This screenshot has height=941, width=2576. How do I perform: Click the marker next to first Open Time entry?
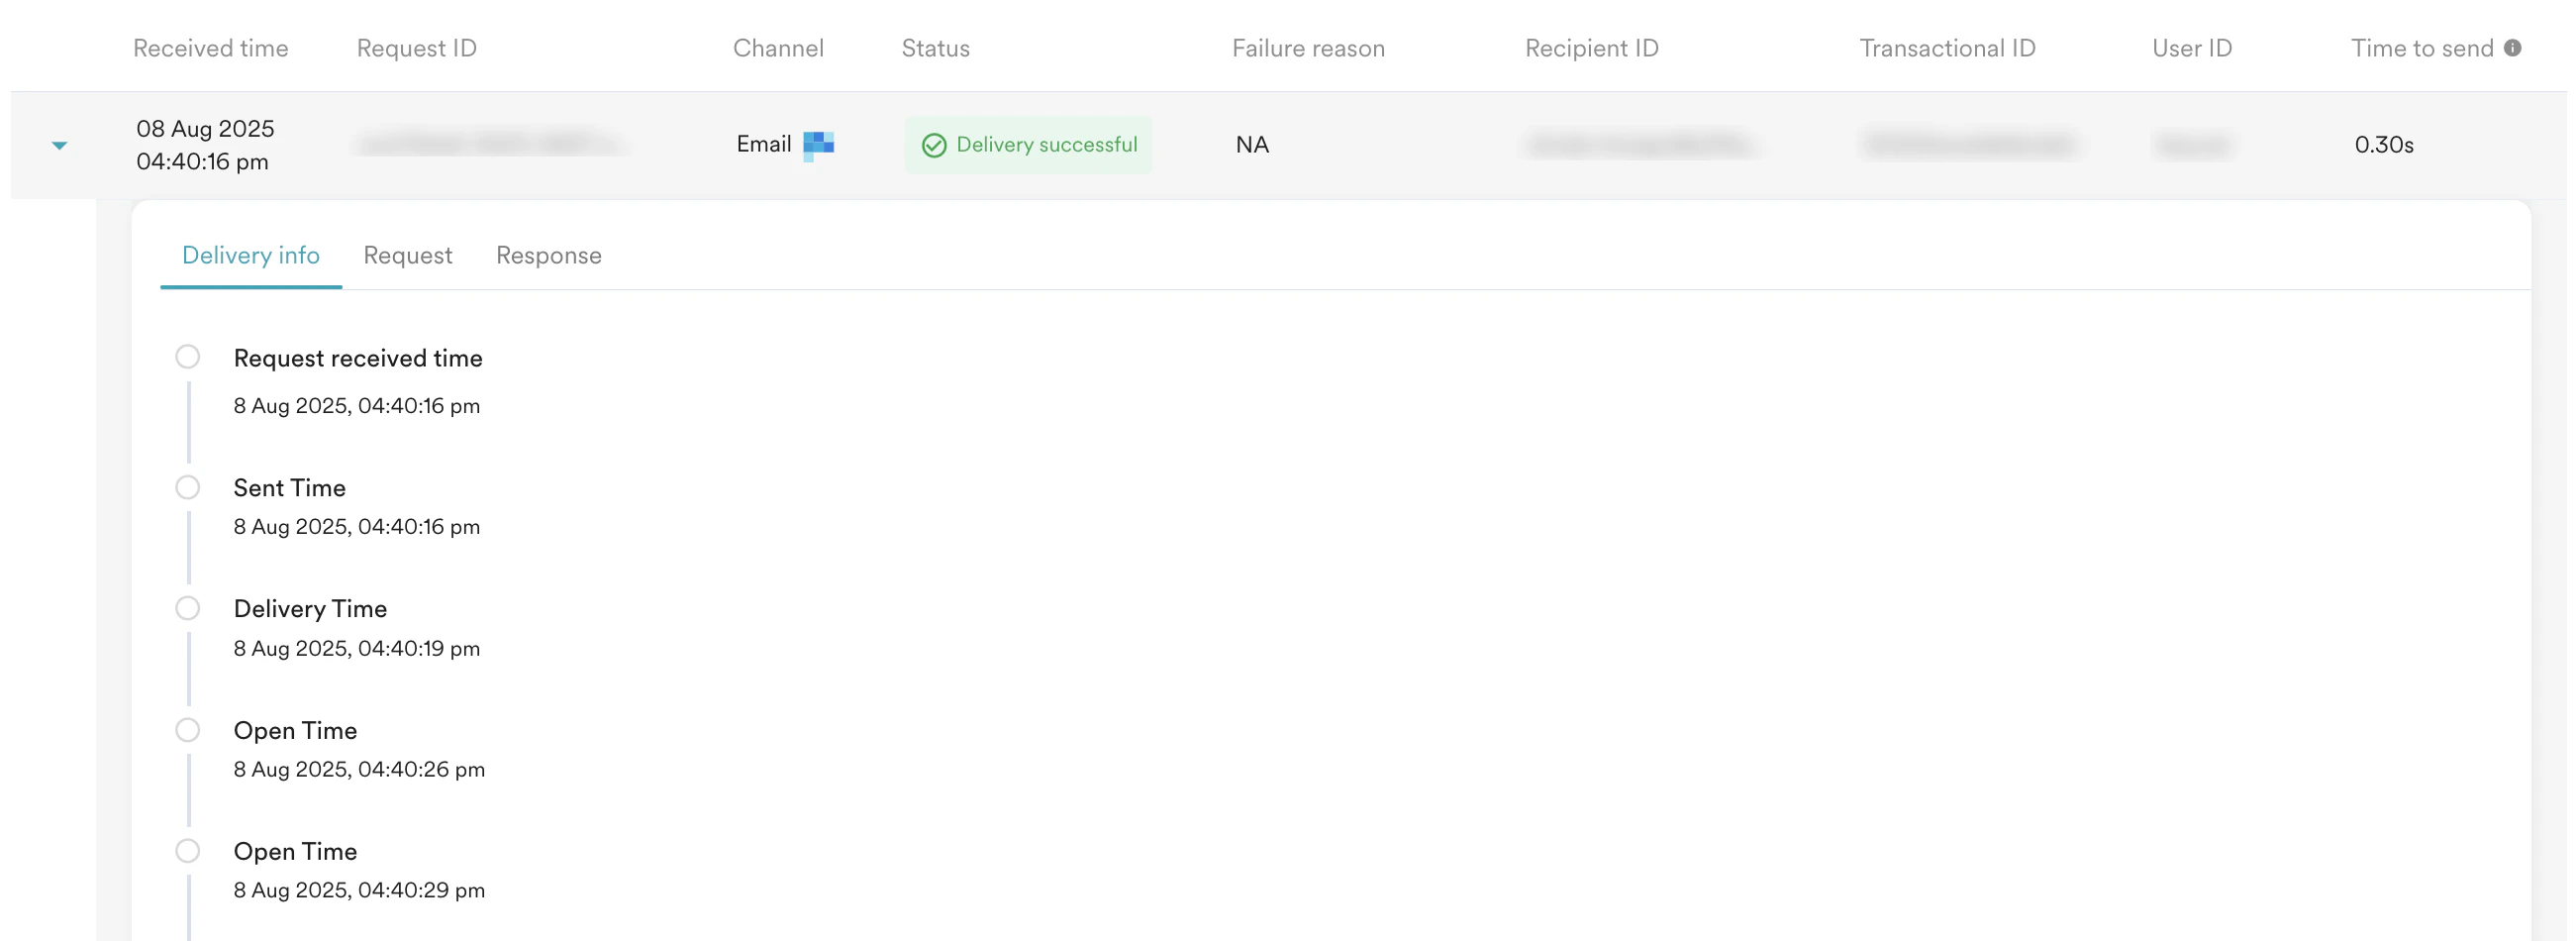pyautogui.click(x=188, y=729)
